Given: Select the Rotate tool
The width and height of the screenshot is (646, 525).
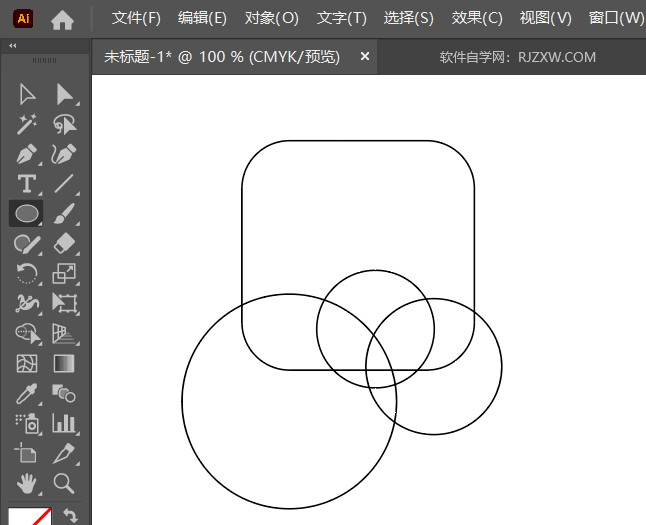Looking at the screenshot, I should click(x=27, y=274).
